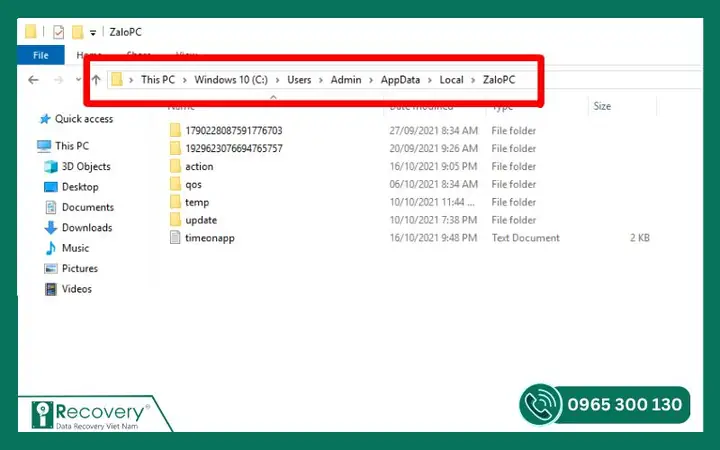Select Admin in address breadcrumb

pyautogui.click(x=346, y=79)
